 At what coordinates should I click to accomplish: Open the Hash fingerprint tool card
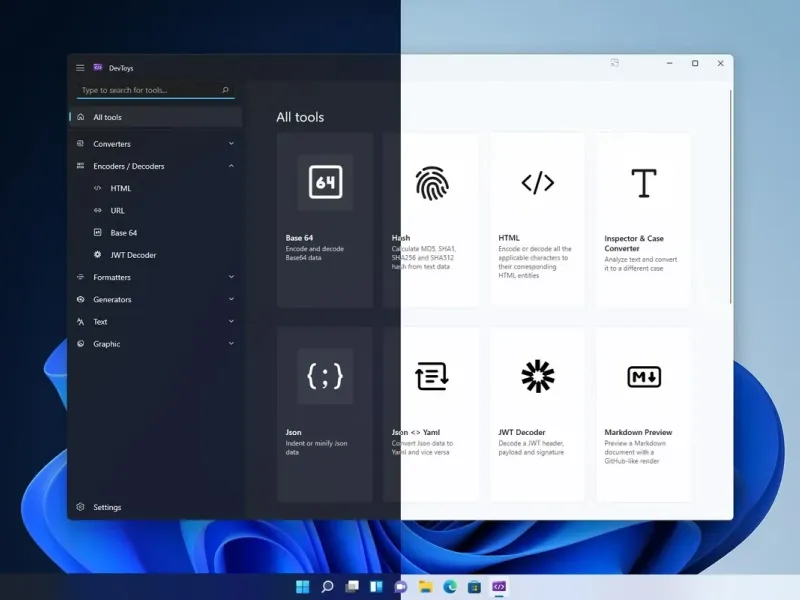(x=432, y=183)
